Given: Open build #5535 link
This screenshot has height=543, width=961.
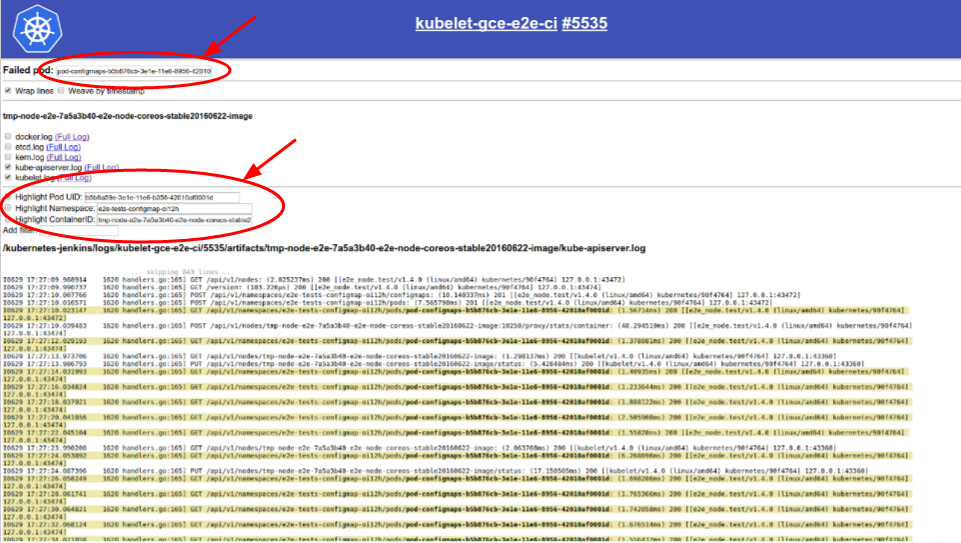Looking at the screenshot, I should [585, 23].
